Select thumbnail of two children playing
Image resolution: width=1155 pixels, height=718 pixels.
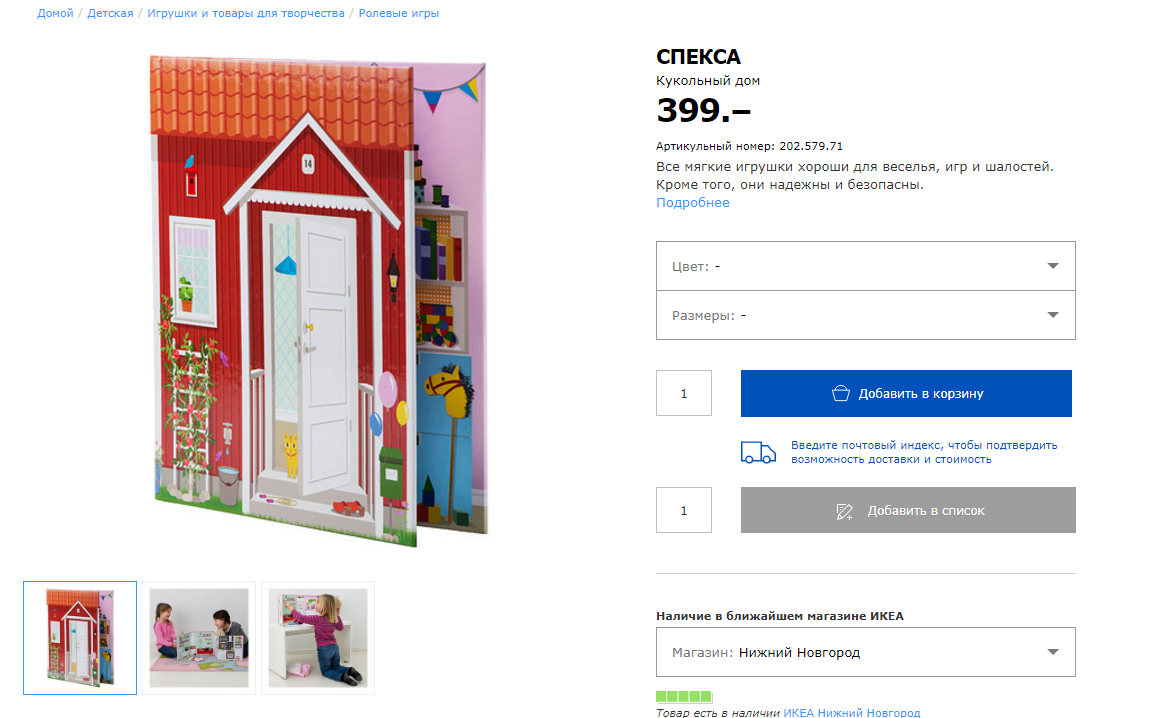click(x=199, y=638)
